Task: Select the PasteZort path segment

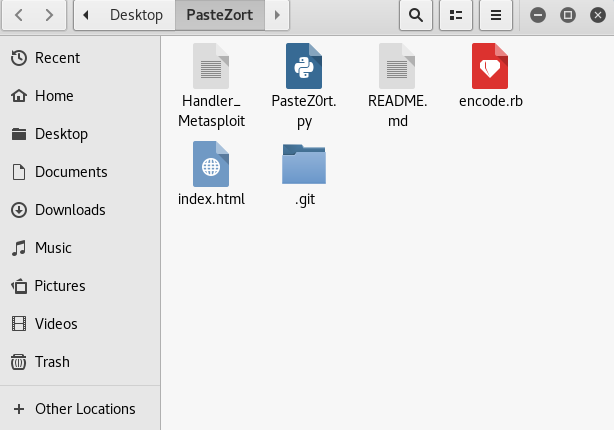Action: coord(219,15)
